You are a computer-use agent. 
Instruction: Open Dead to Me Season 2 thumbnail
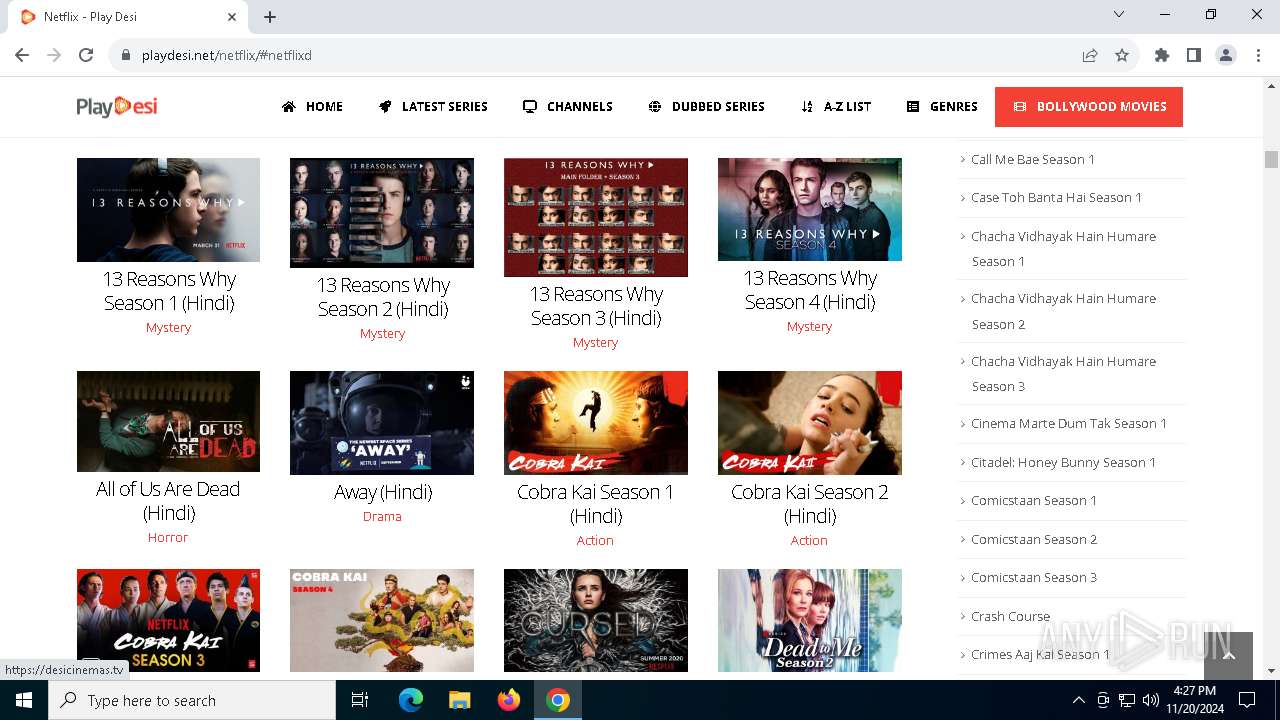click(x=810, y=620)
